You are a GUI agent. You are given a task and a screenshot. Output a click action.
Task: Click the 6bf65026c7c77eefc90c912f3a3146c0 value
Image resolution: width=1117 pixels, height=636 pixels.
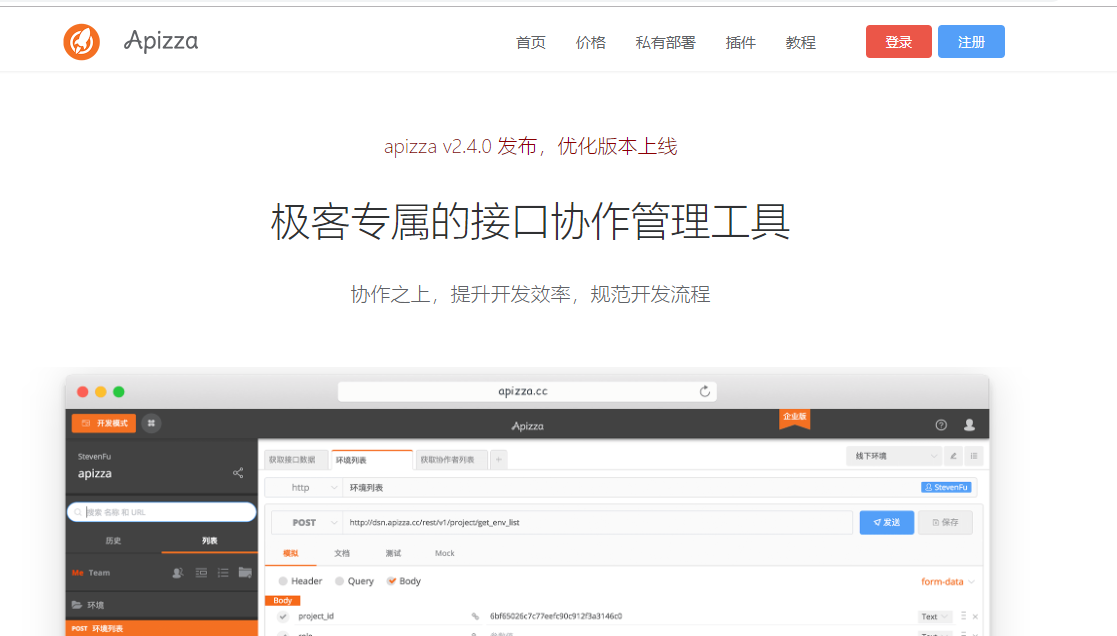click(556, 617)
